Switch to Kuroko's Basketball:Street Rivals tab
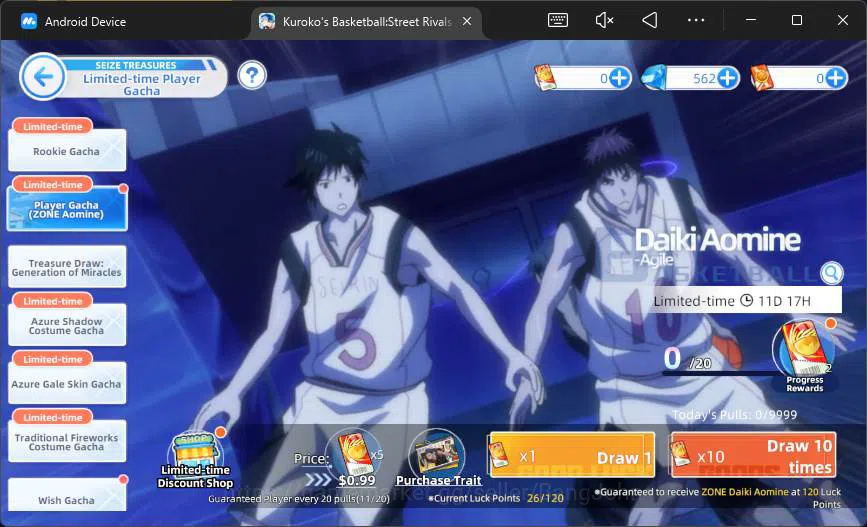 pos(367,22)
